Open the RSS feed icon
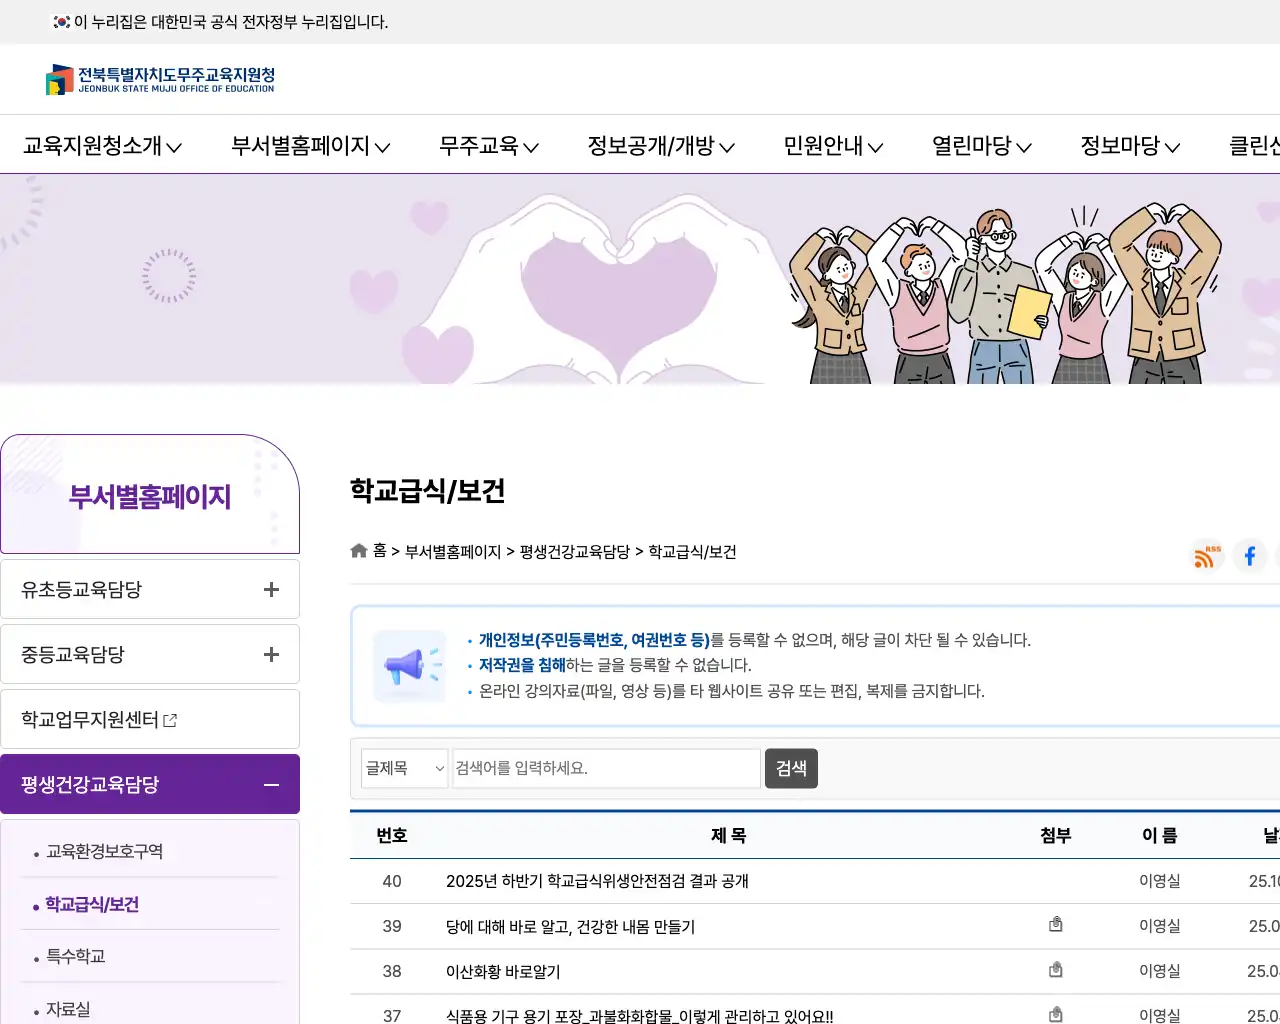This screenshot has height=1024, width=1280. point(1205,556)
